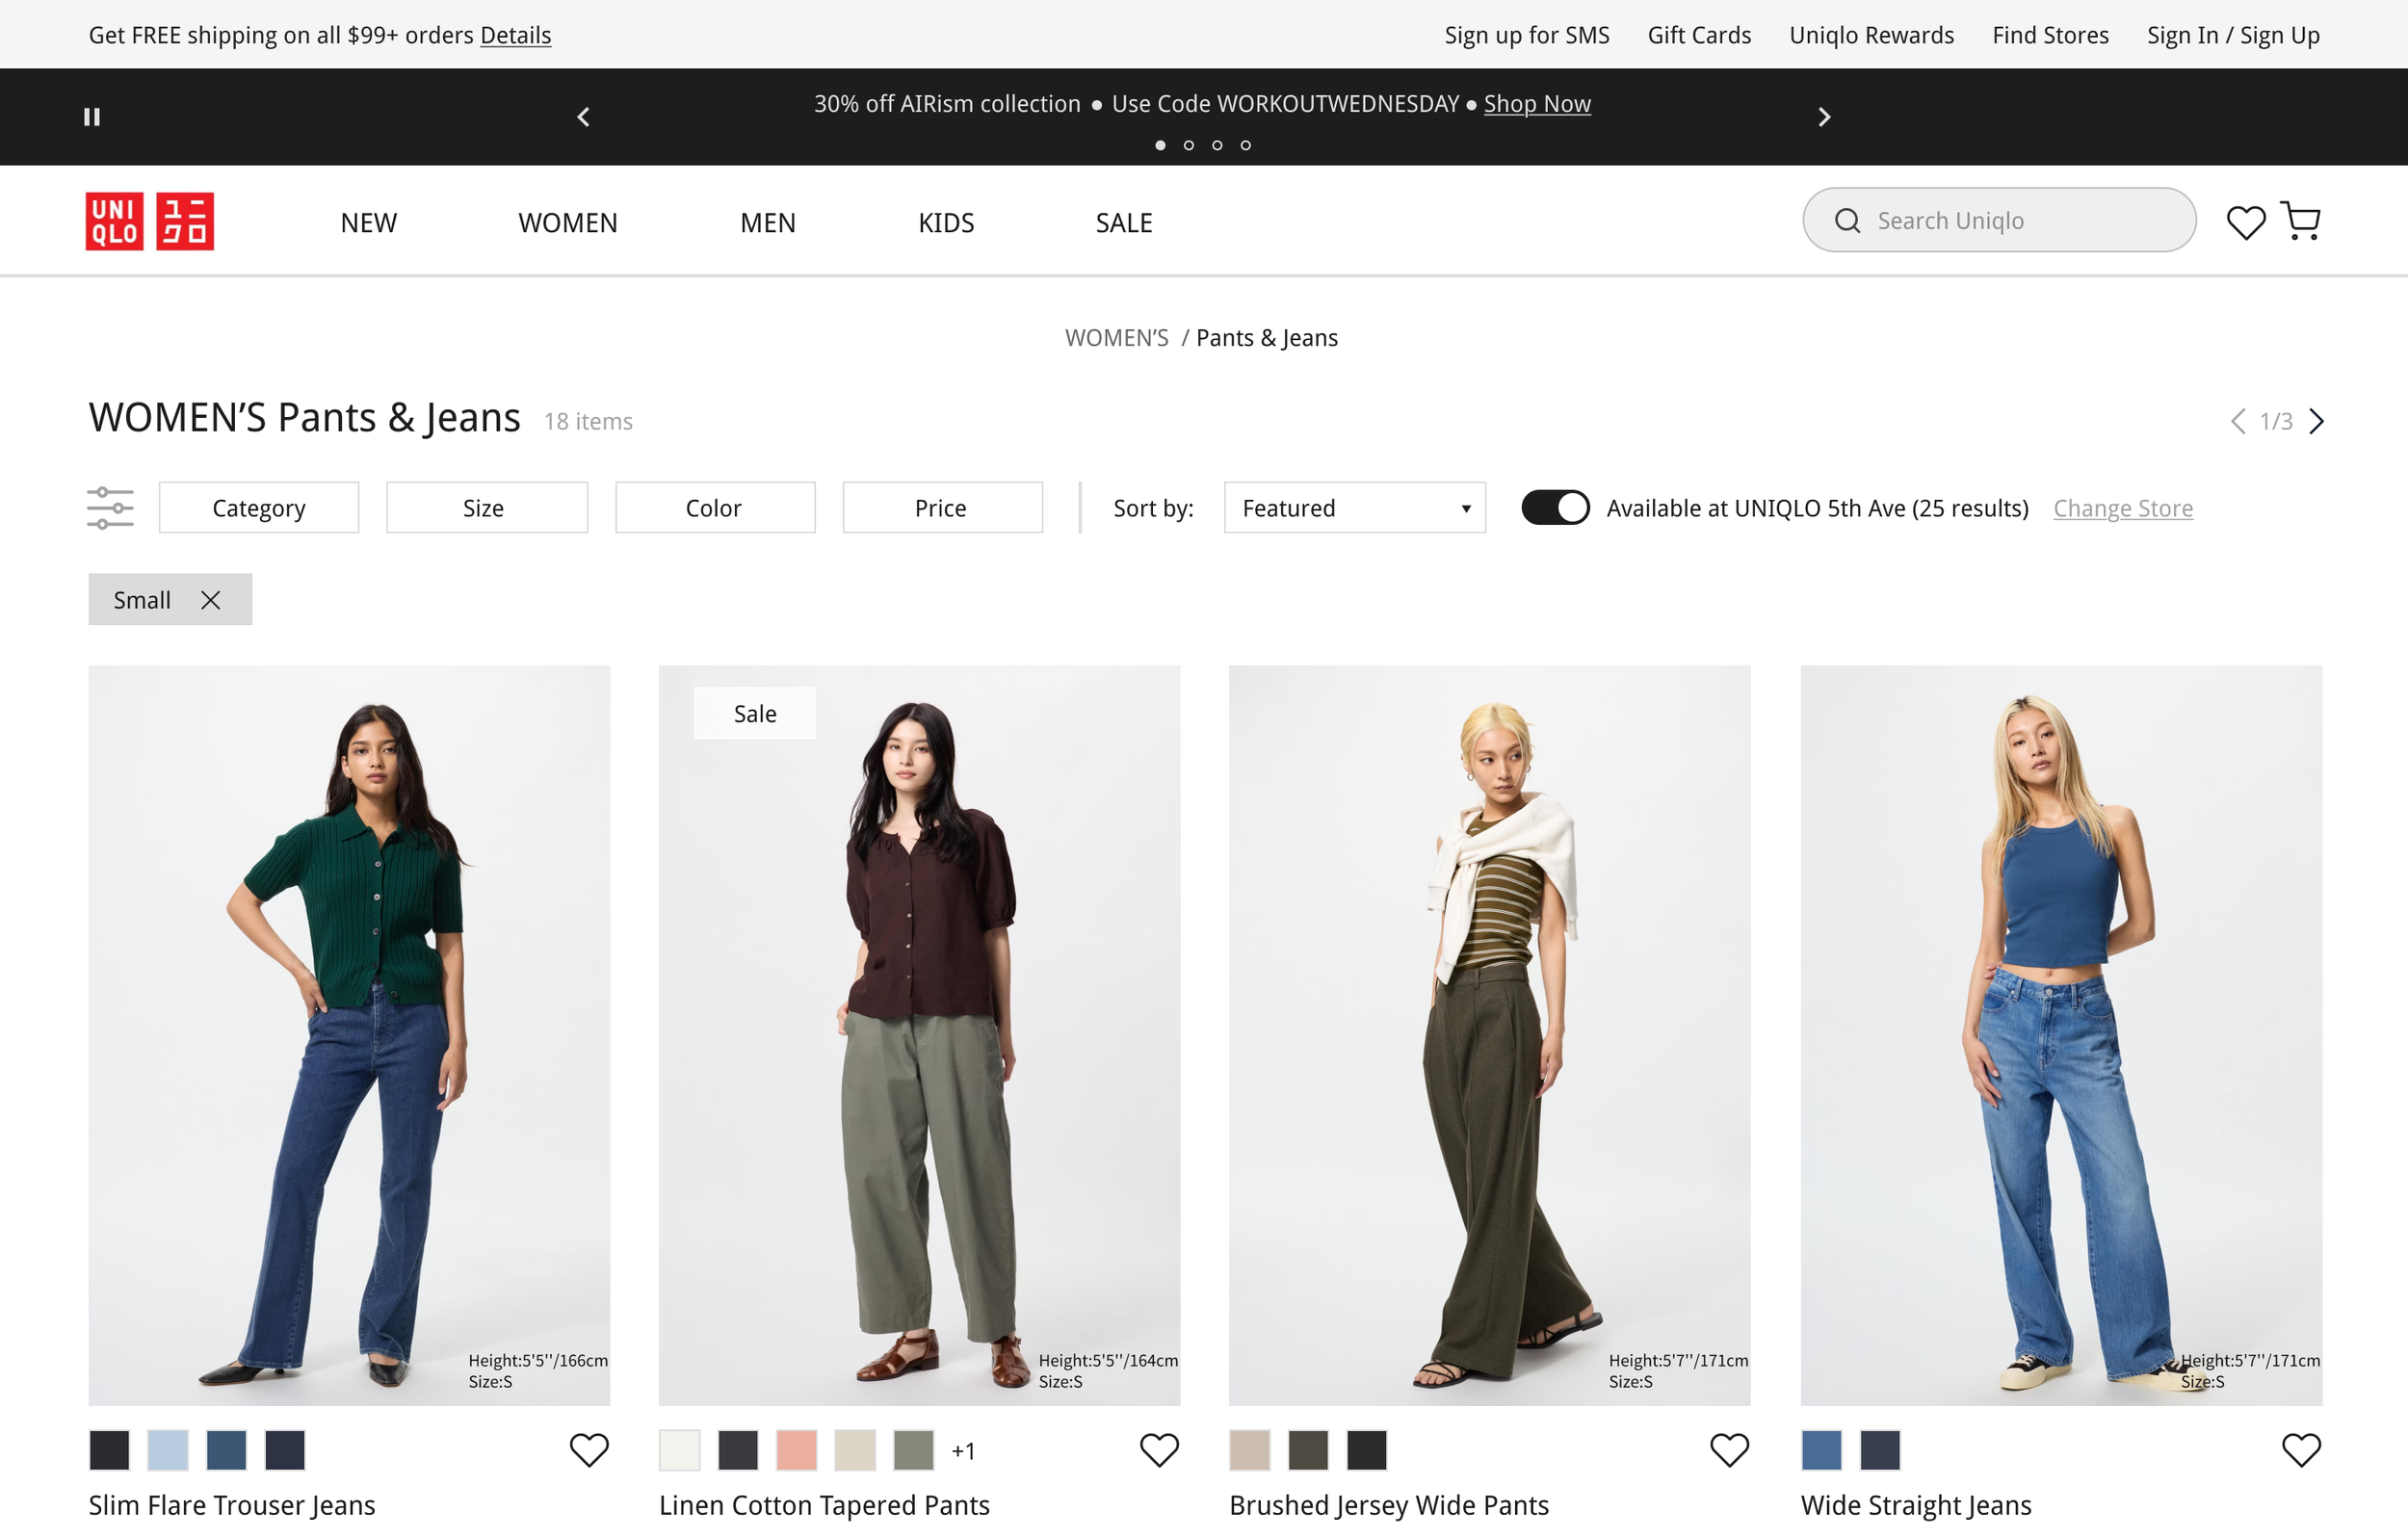Open the SALE menu
The width and height of the screenshot is (2408, 1538).
pyautogui.click(x=1123, y=222)
